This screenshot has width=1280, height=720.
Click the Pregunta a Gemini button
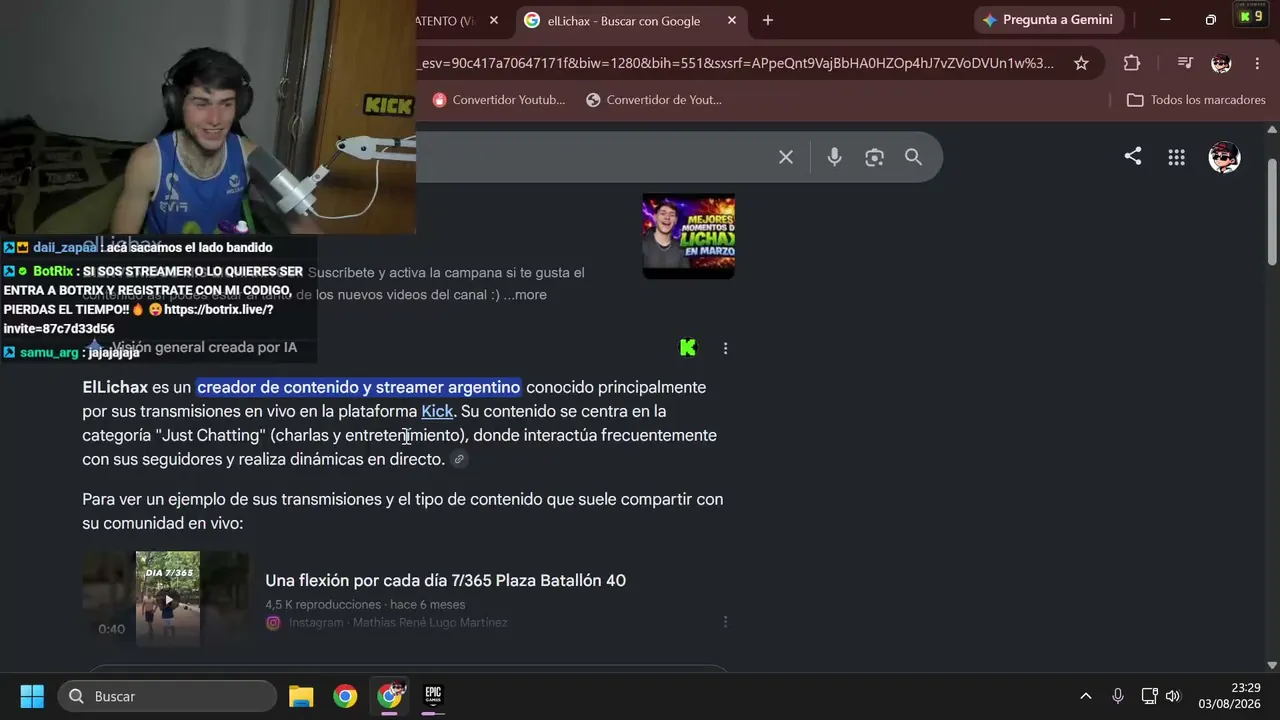pyautogui.click(x=1048, y=20)
